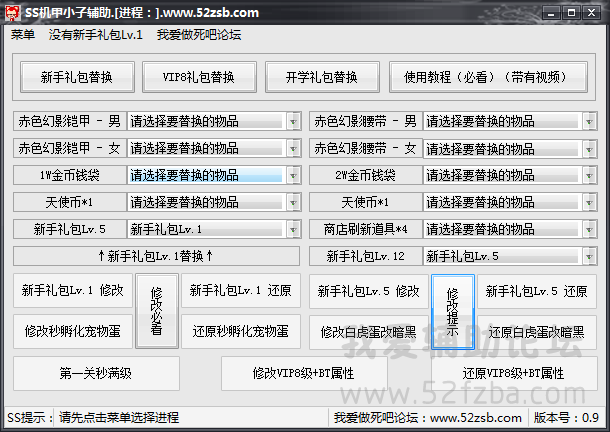Click 新手礼包Lv.1 还原 button
Screen dimensions: 610x432
[x=241, y=290]
